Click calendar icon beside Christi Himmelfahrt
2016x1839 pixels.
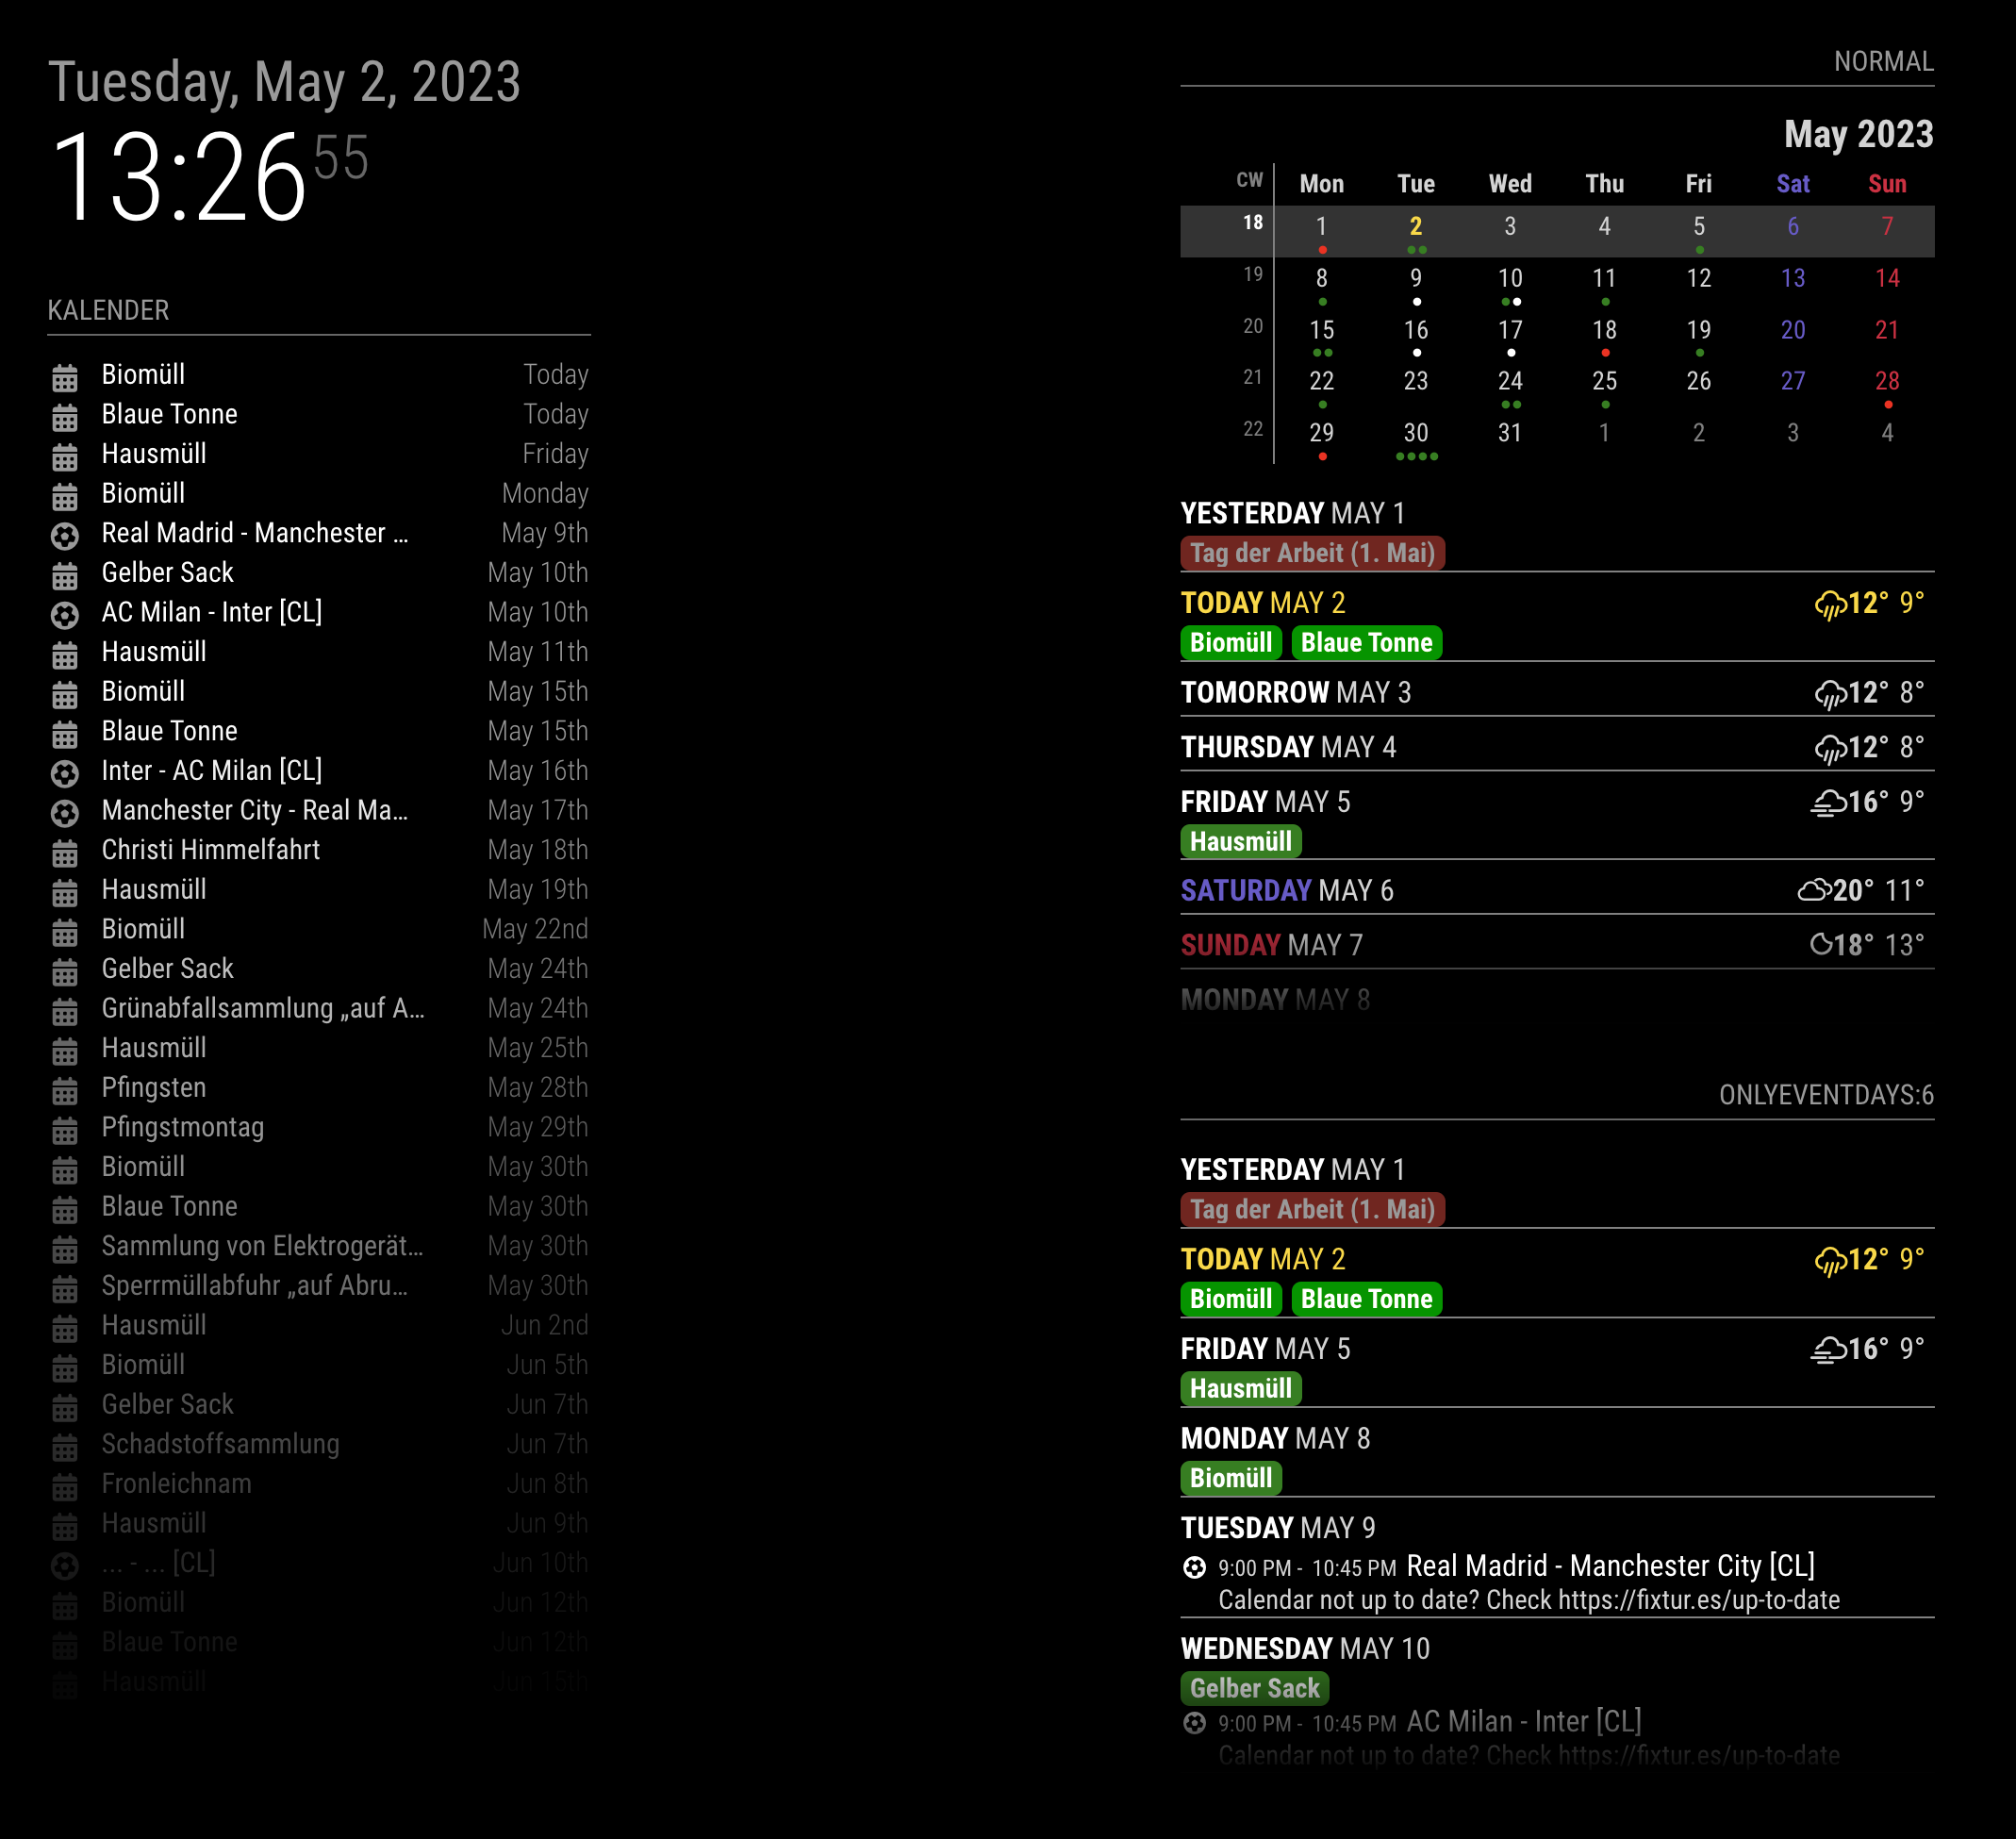click(x=65, y=853)
